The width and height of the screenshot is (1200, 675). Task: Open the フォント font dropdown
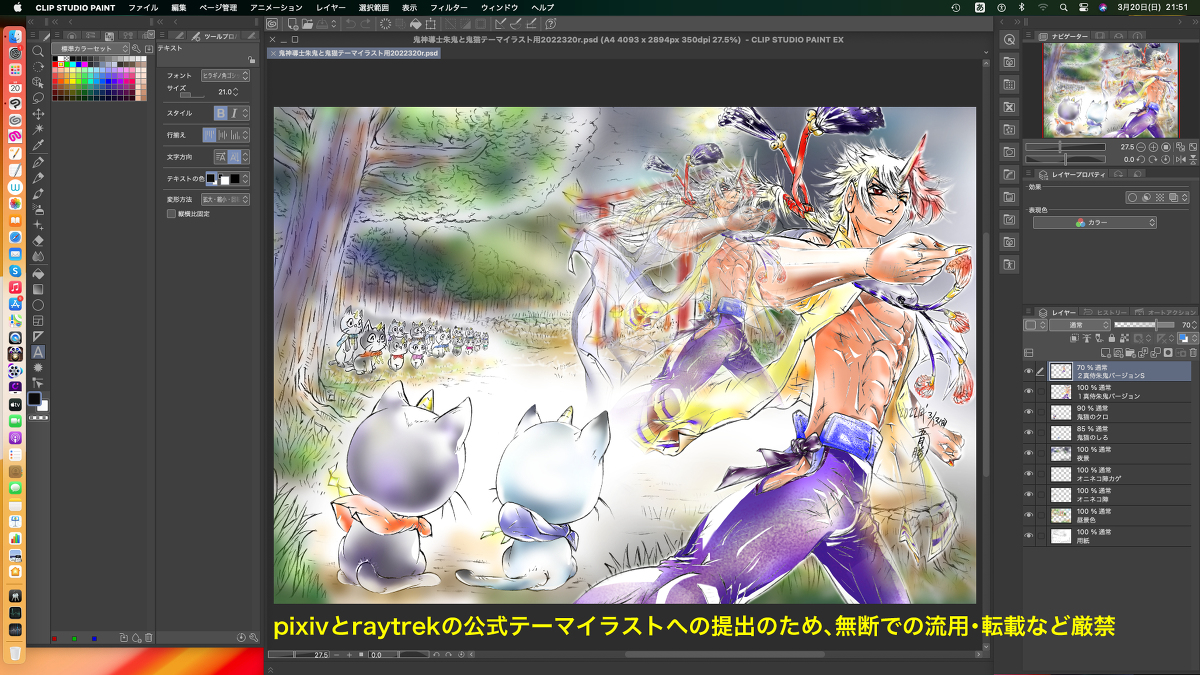click(225, 75)
